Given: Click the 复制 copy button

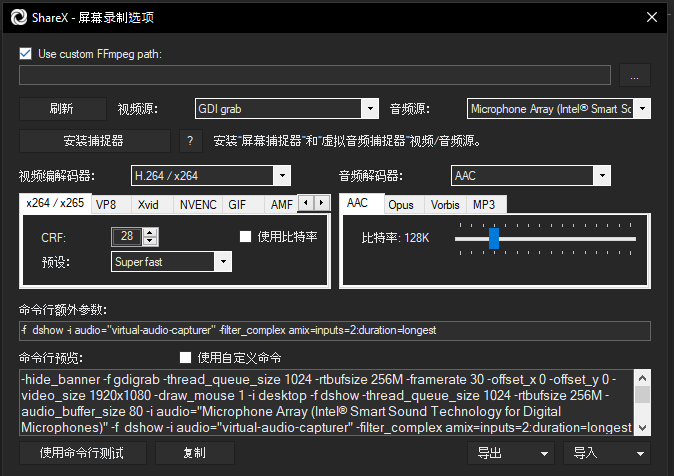Looking at the screenshot, I should pyautogui.click(x=195, y=453).
